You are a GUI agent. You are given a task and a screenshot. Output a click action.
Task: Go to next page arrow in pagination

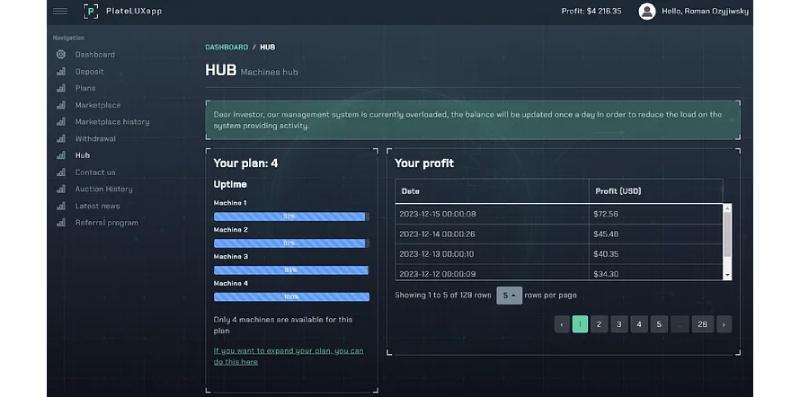click(x=724, y=324)
